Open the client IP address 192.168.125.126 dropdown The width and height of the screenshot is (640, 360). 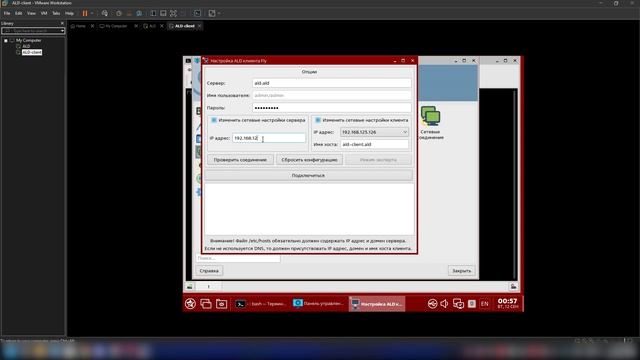point(374,132)
